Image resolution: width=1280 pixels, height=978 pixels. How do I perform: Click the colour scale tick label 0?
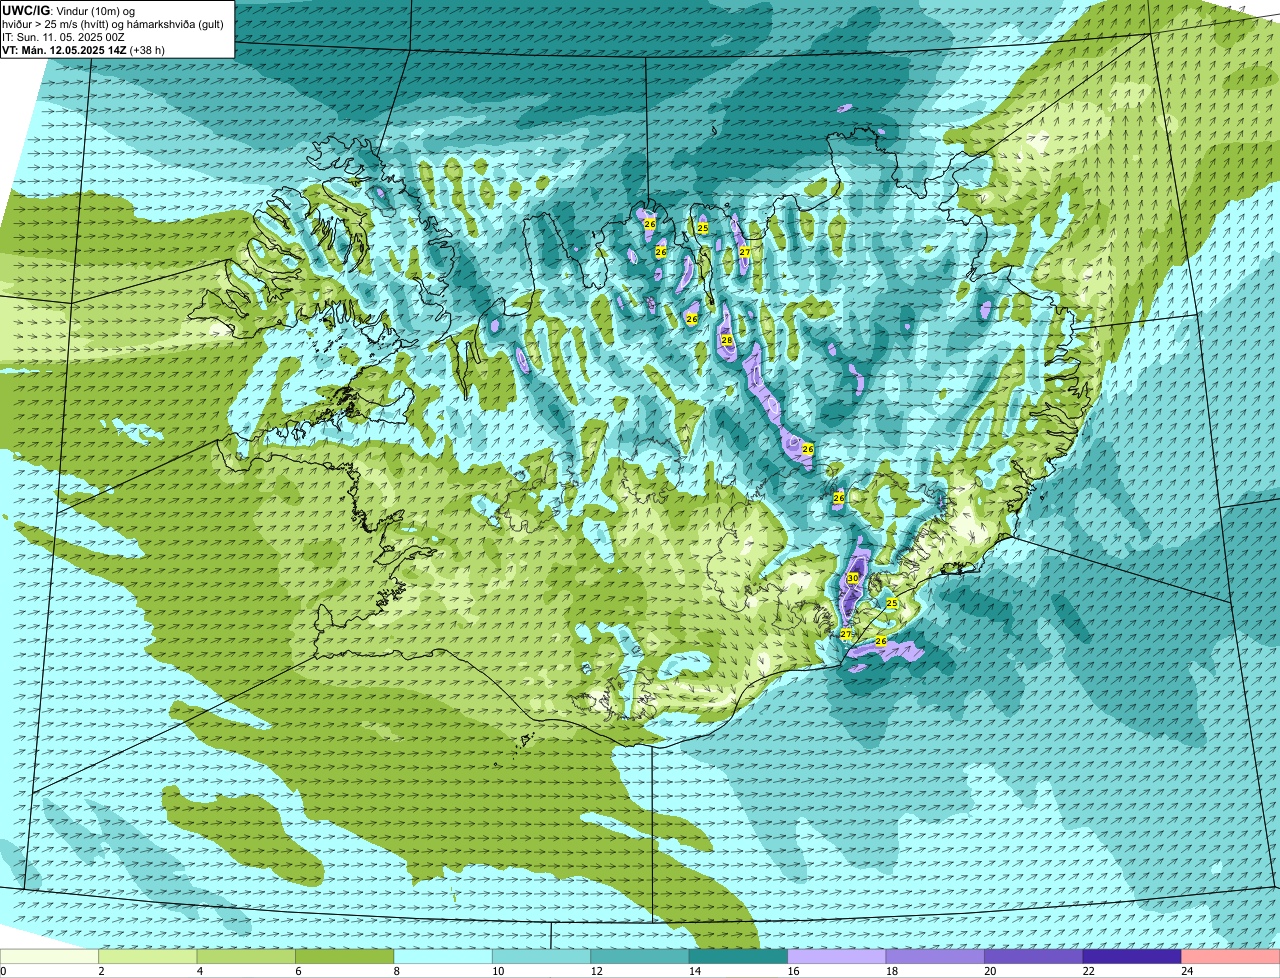[x=3, y=971]
